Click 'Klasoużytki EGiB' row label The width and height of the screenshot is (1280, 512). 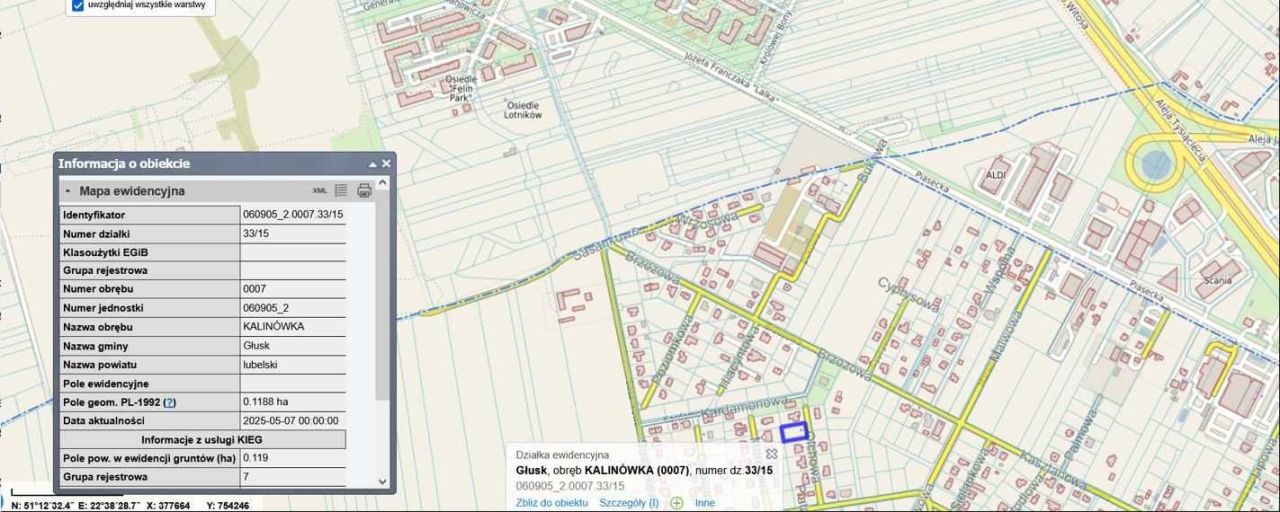105,252
